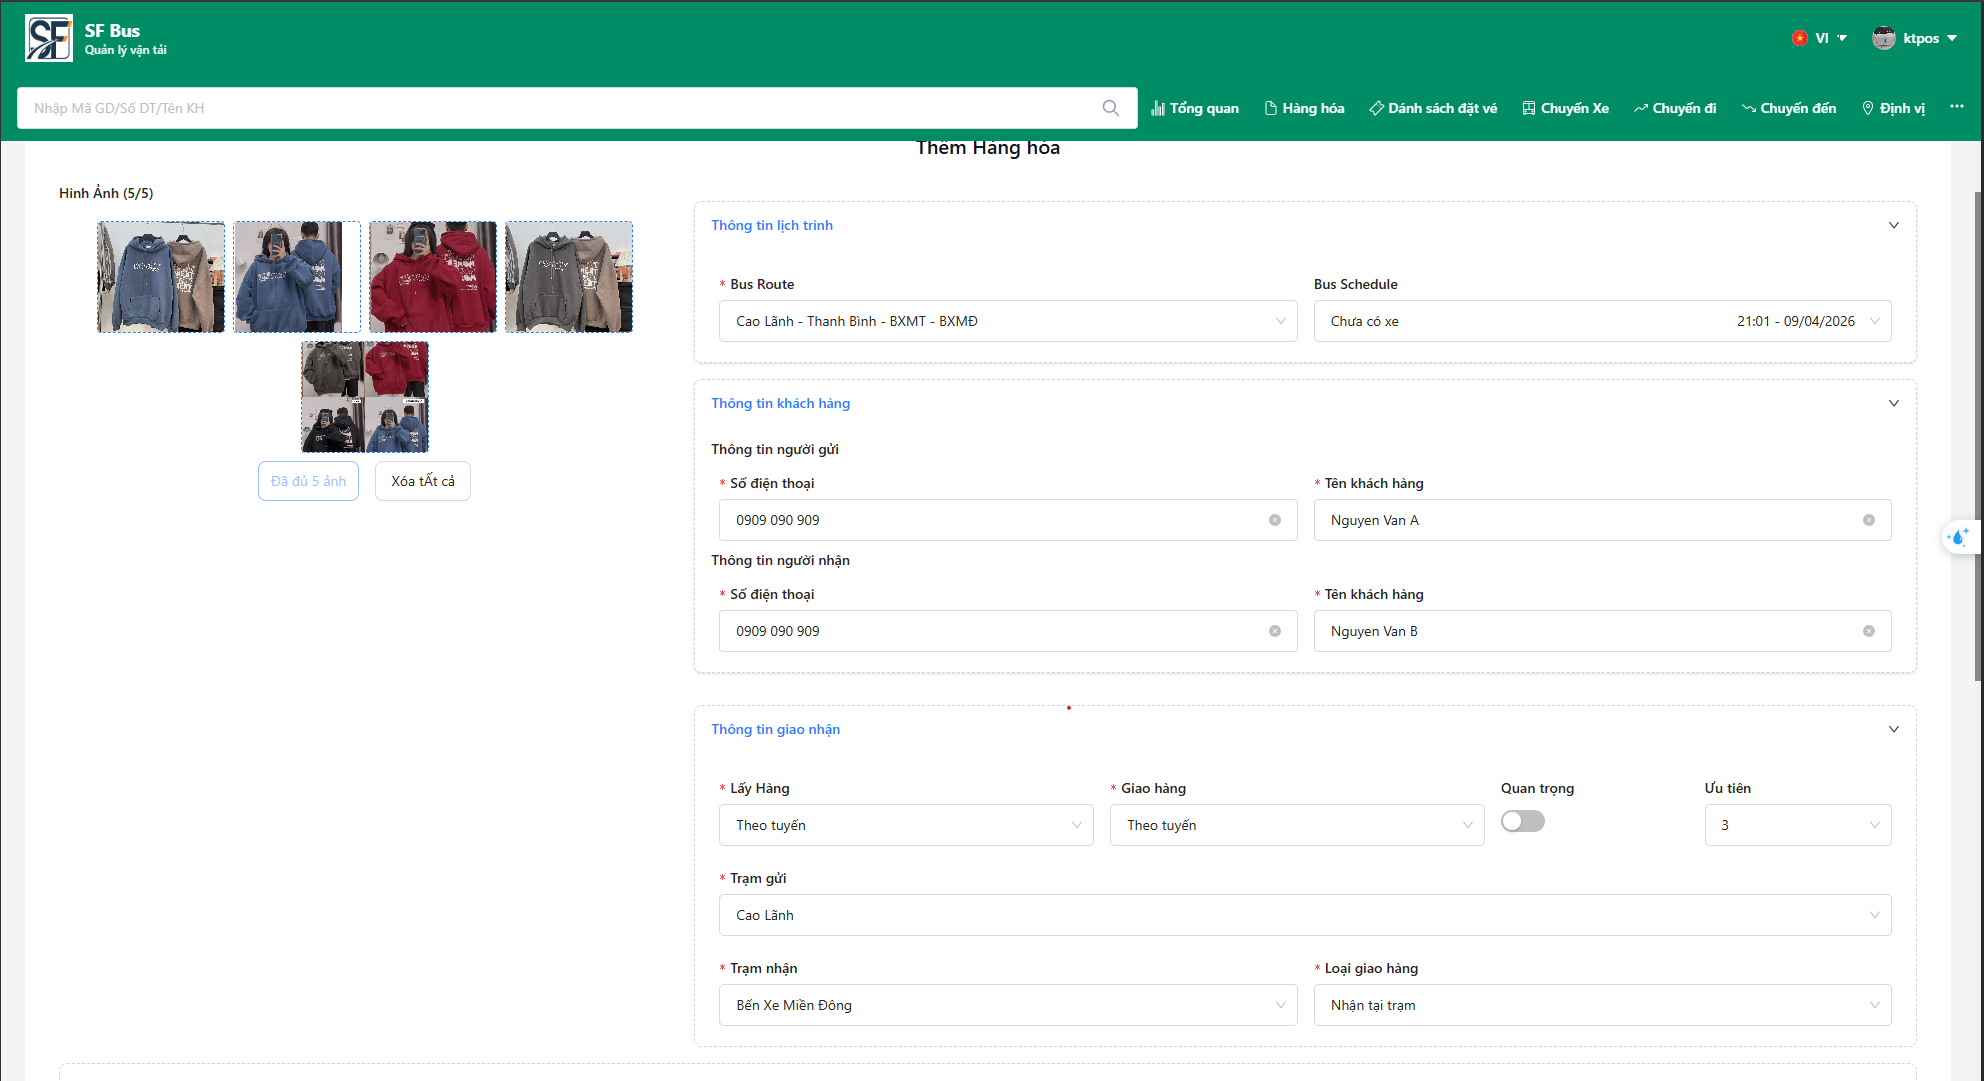Open the Ưu tiên priority dropdown
This screenshot has height=1081, width=1984.
(x=1797, y=825)
